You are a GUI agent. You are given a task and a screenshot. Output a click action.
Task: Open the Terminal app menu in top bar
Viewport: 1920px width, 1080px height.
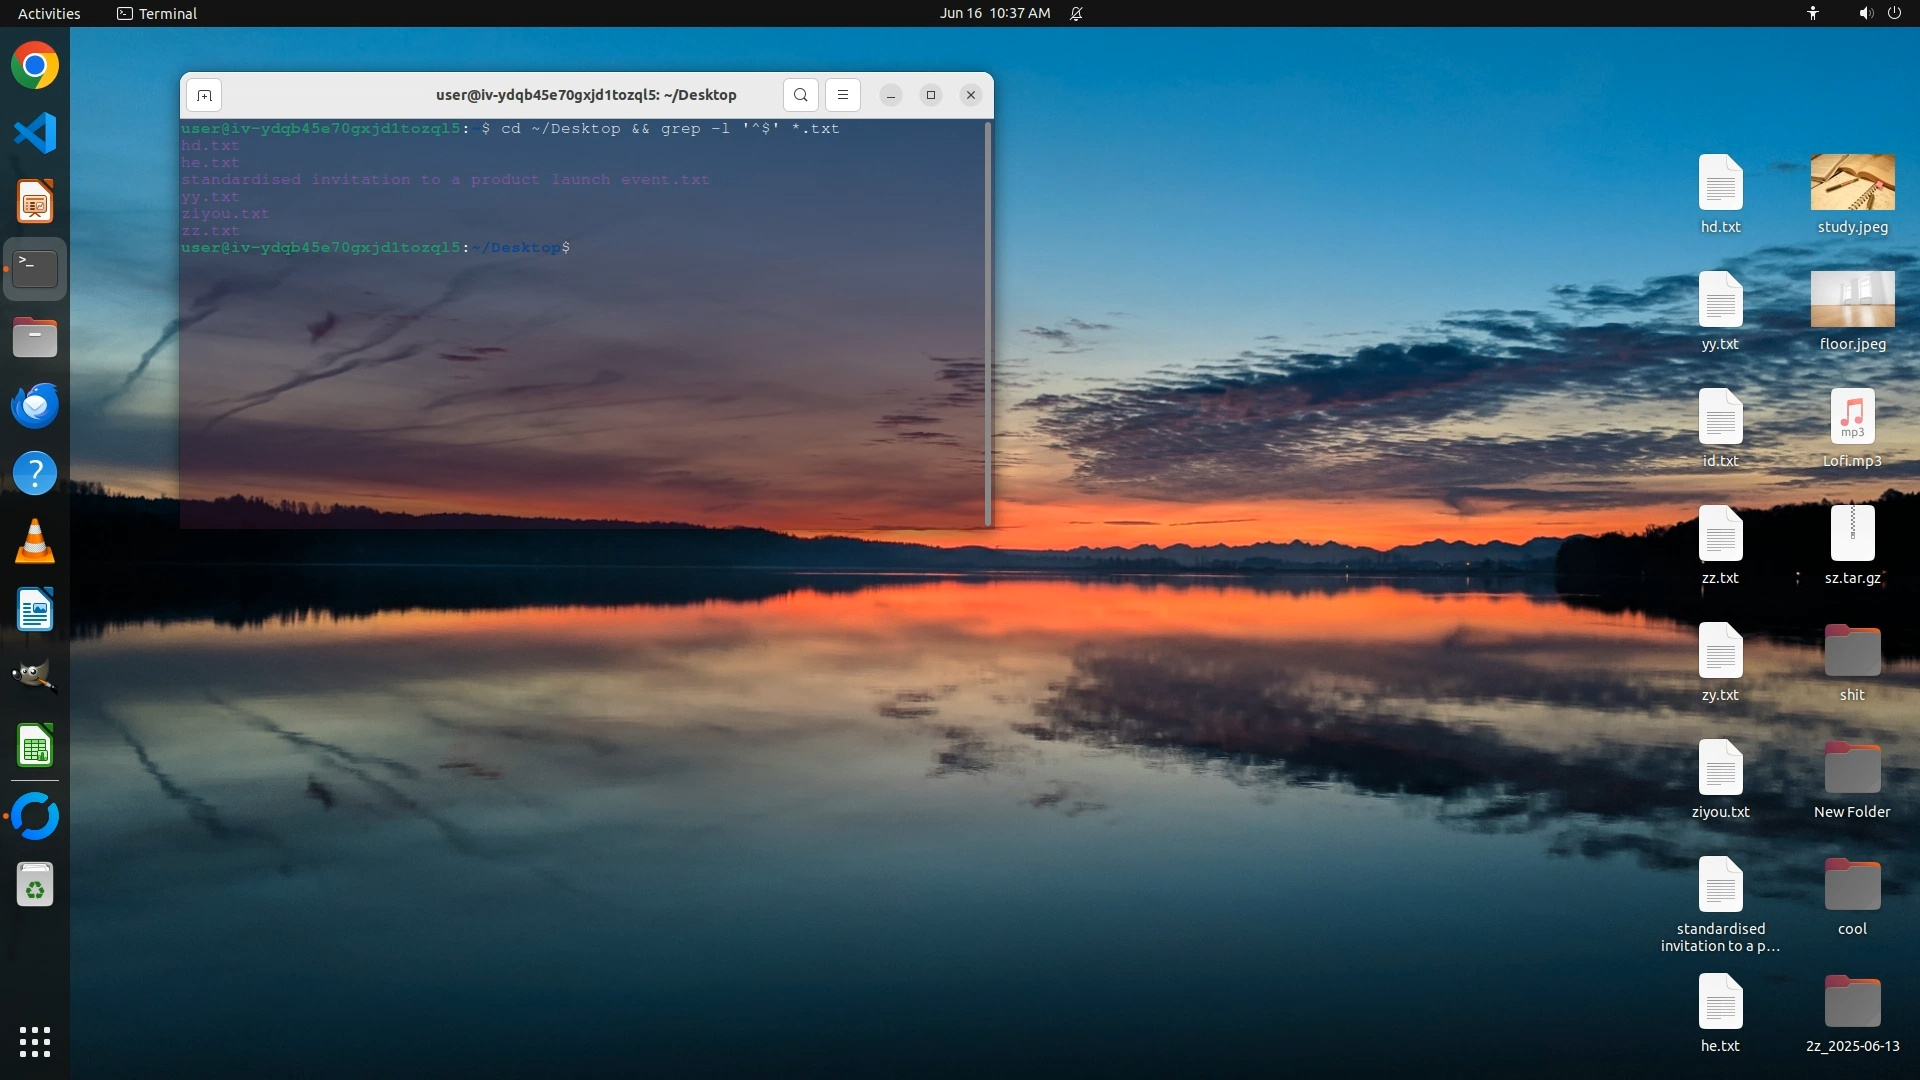[157, 13]
